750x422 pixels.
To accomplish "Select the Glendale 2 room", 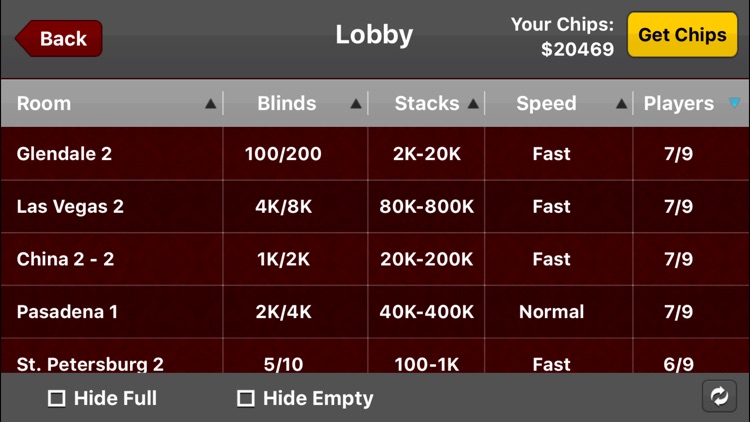I will tap(64, 154).
